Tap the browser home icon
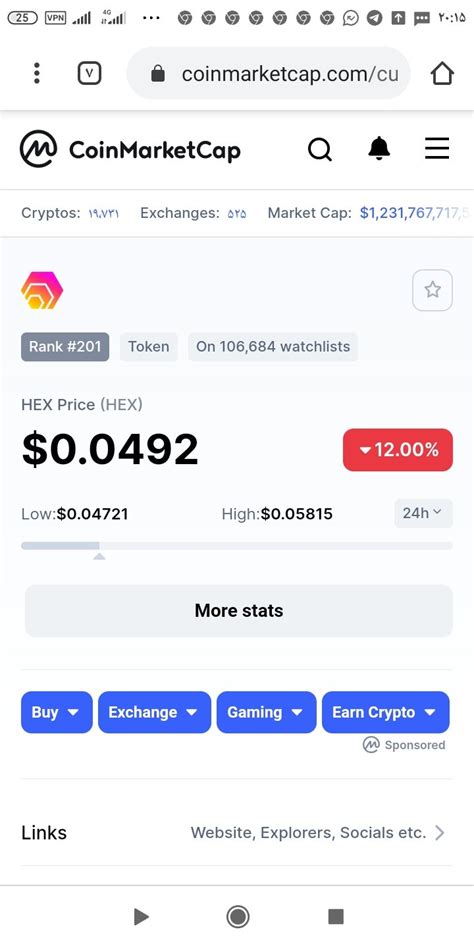The image size is (474, 948). point(442,74)
